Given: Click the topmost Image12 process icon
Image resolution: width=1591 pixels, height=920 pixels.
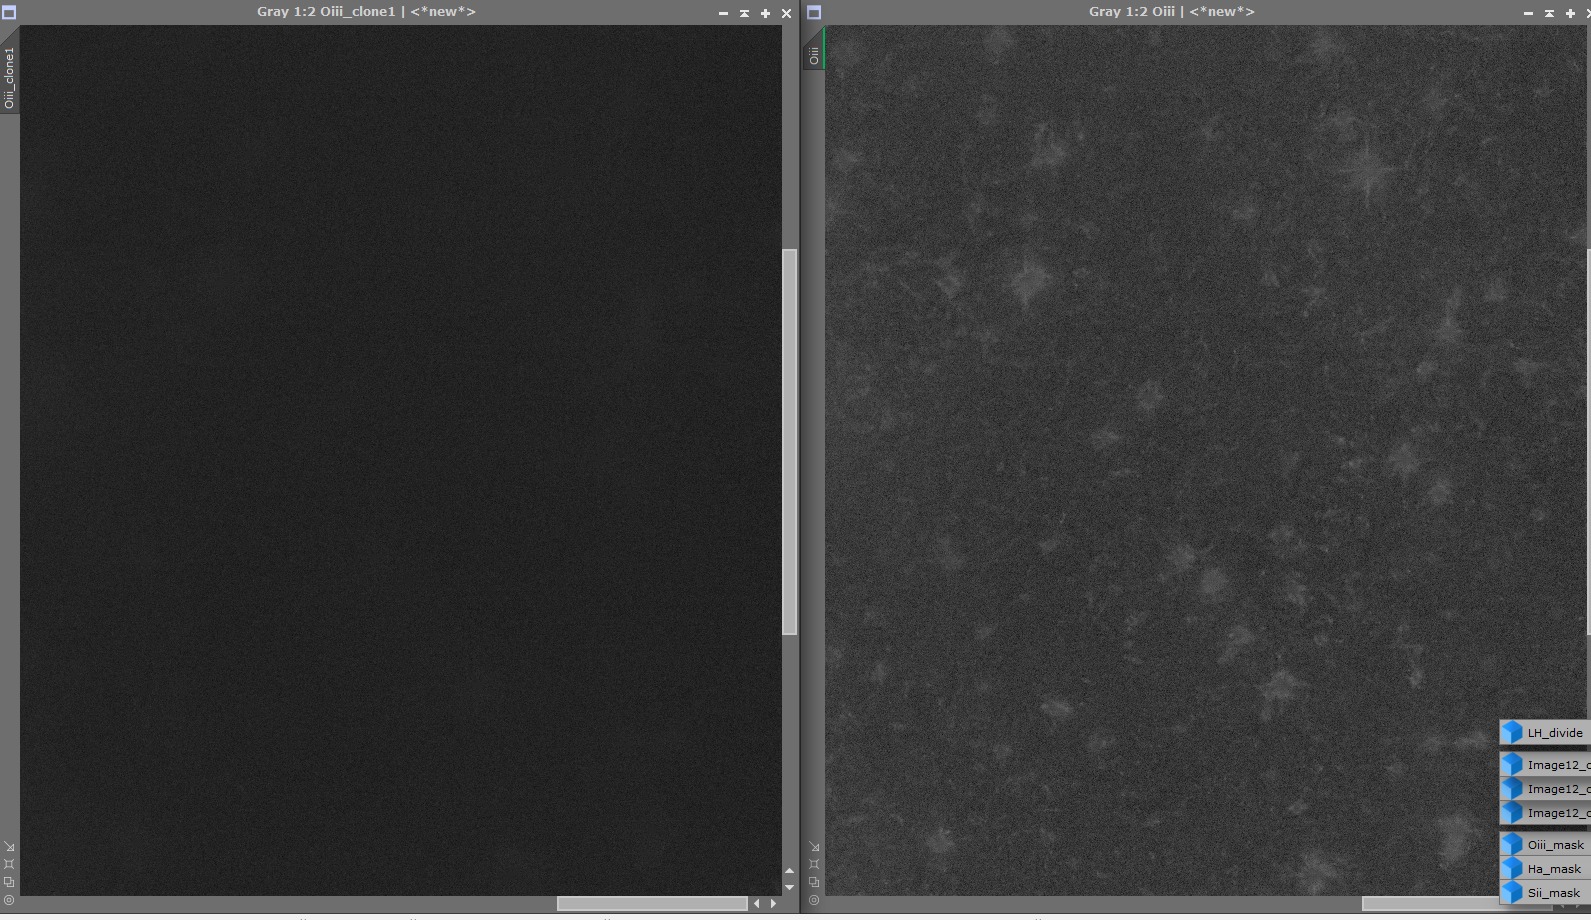Looking at the screenshot, I should (x=1545, y=765).
